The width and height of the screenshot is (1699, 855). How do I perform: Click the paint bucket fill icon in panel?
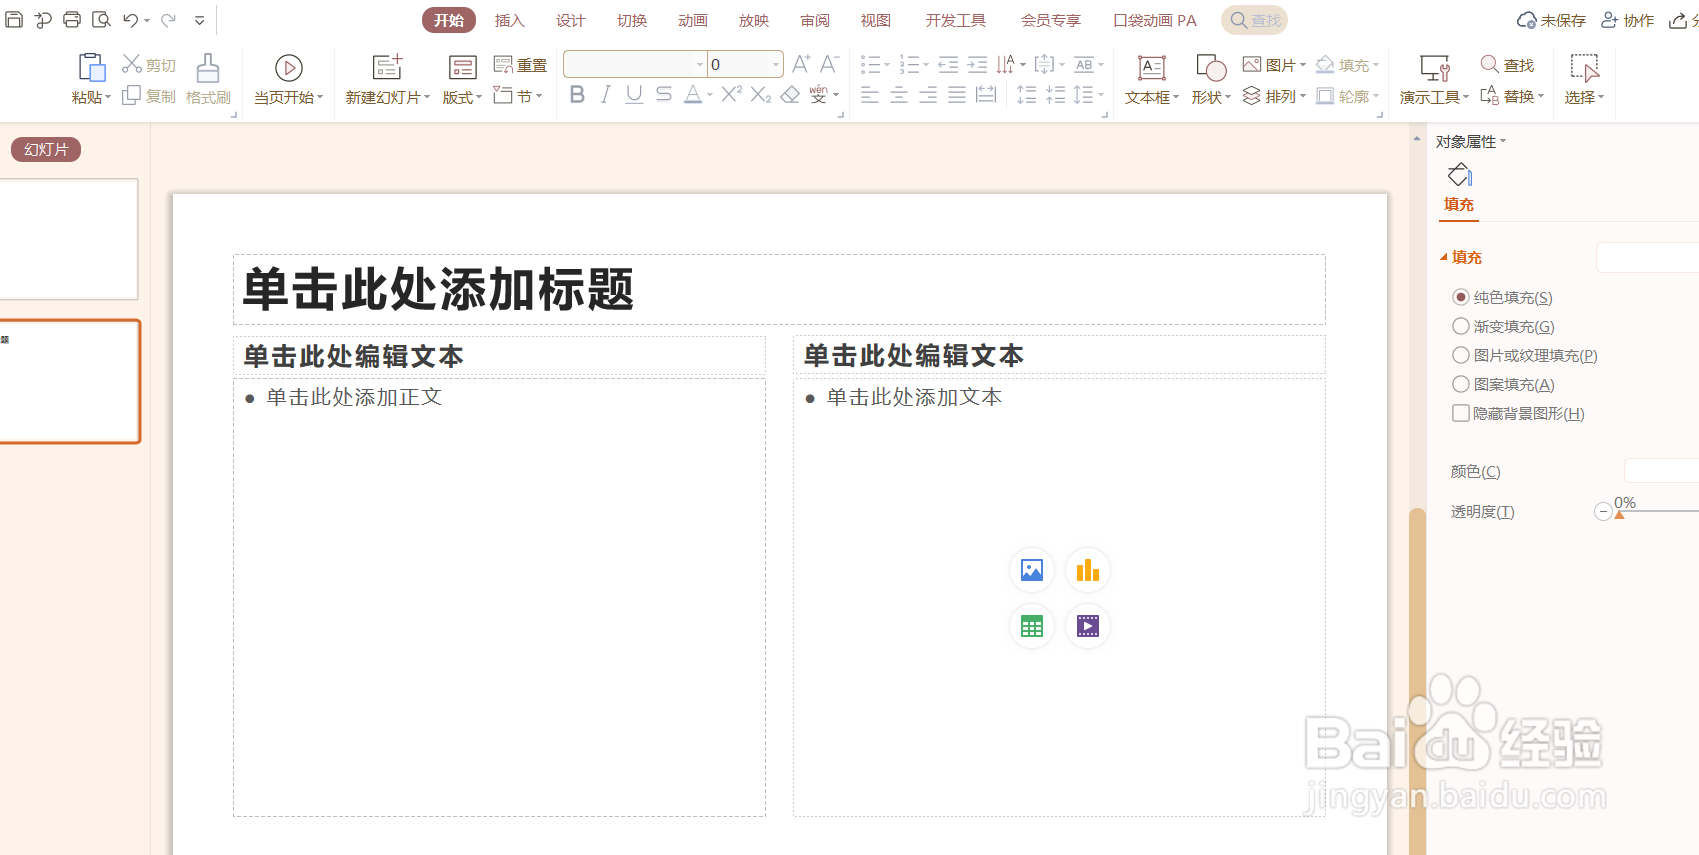point(1459,176)
